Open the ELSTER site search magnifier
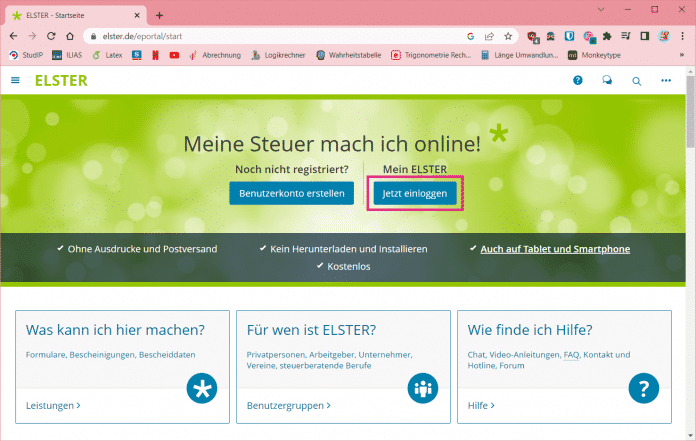The width and height of the screenshot is (696, 441). [x=637, y=81]
